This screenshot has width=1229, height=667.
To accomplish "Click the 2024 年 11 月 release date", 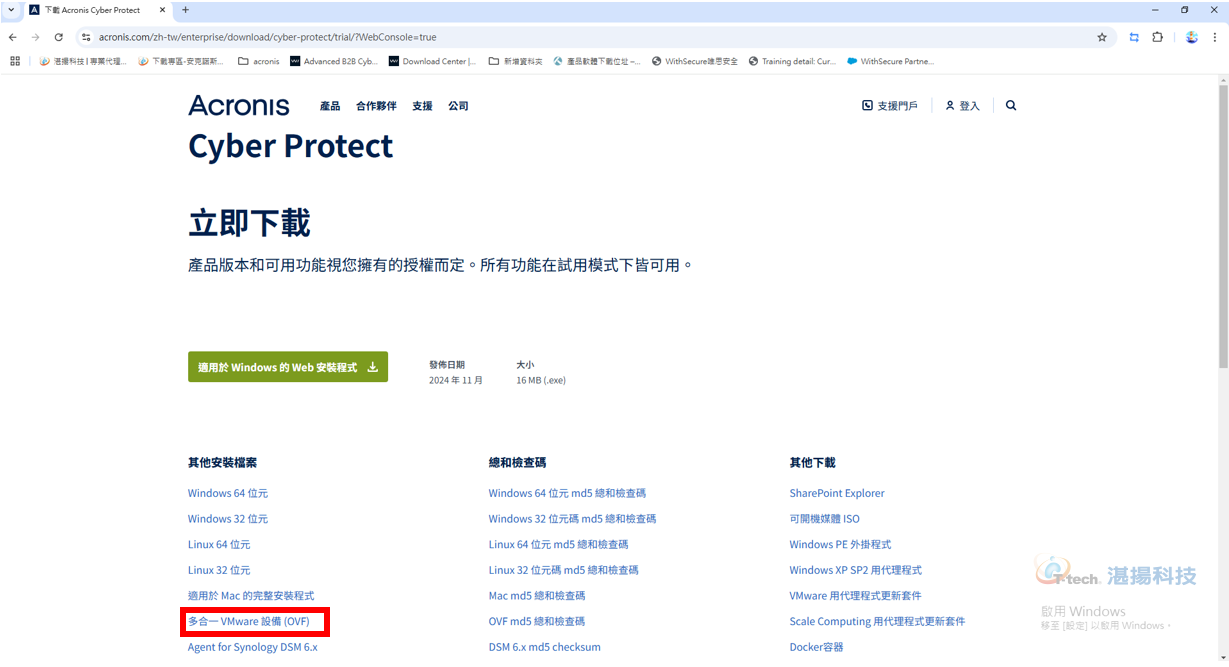I will [456, 381].
